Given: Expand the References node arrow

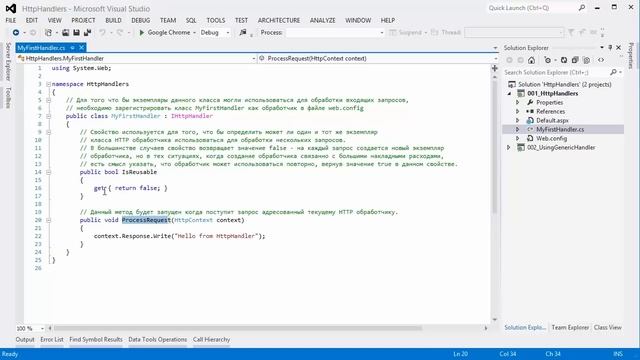Looking at the screenshot, I should [x=518, y=111].
